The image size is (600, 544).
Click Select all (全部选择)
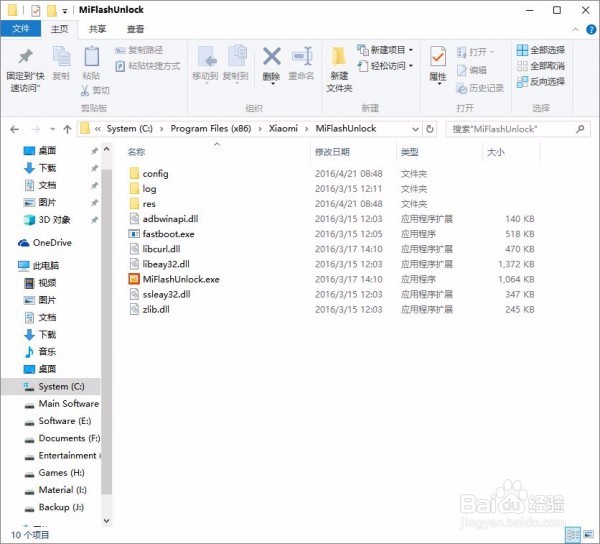click(541, 50)
